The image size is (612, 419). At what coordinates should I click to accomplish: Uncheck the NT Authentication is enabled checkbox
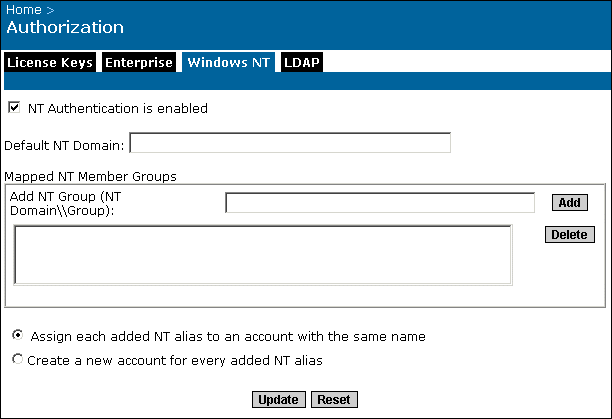click(x=14, y=107)
